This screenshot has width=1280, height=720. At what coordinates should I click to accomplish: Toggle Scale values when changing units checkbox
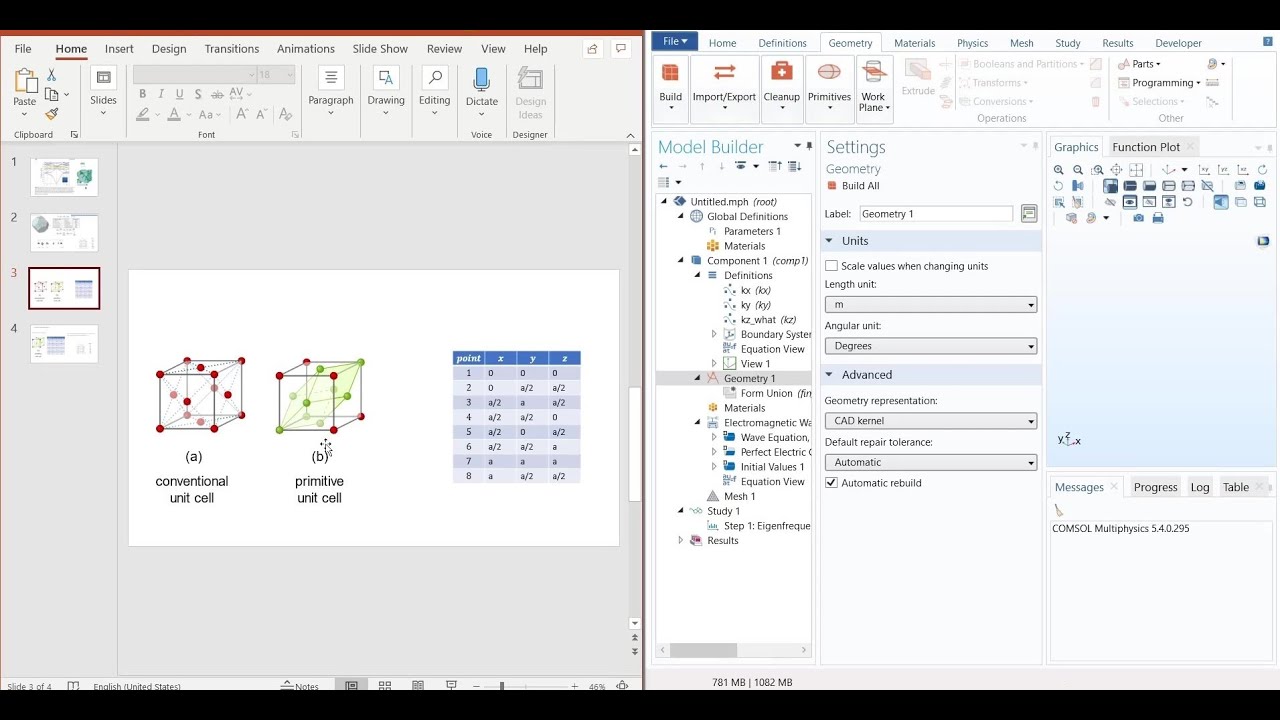[x=831, y=266]
